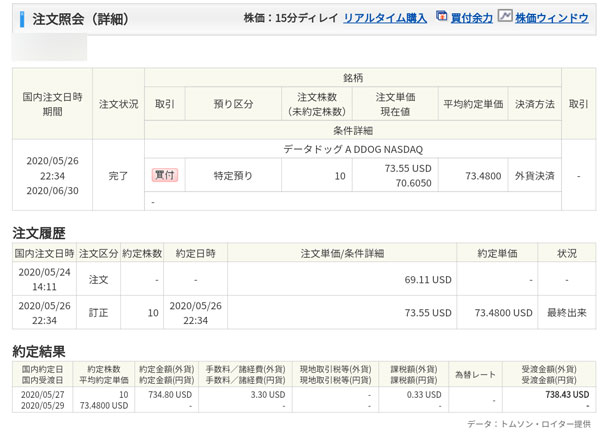600x441 pixels.
Task: Open the リアルタイム購入 link
Action: coord(384,18)
